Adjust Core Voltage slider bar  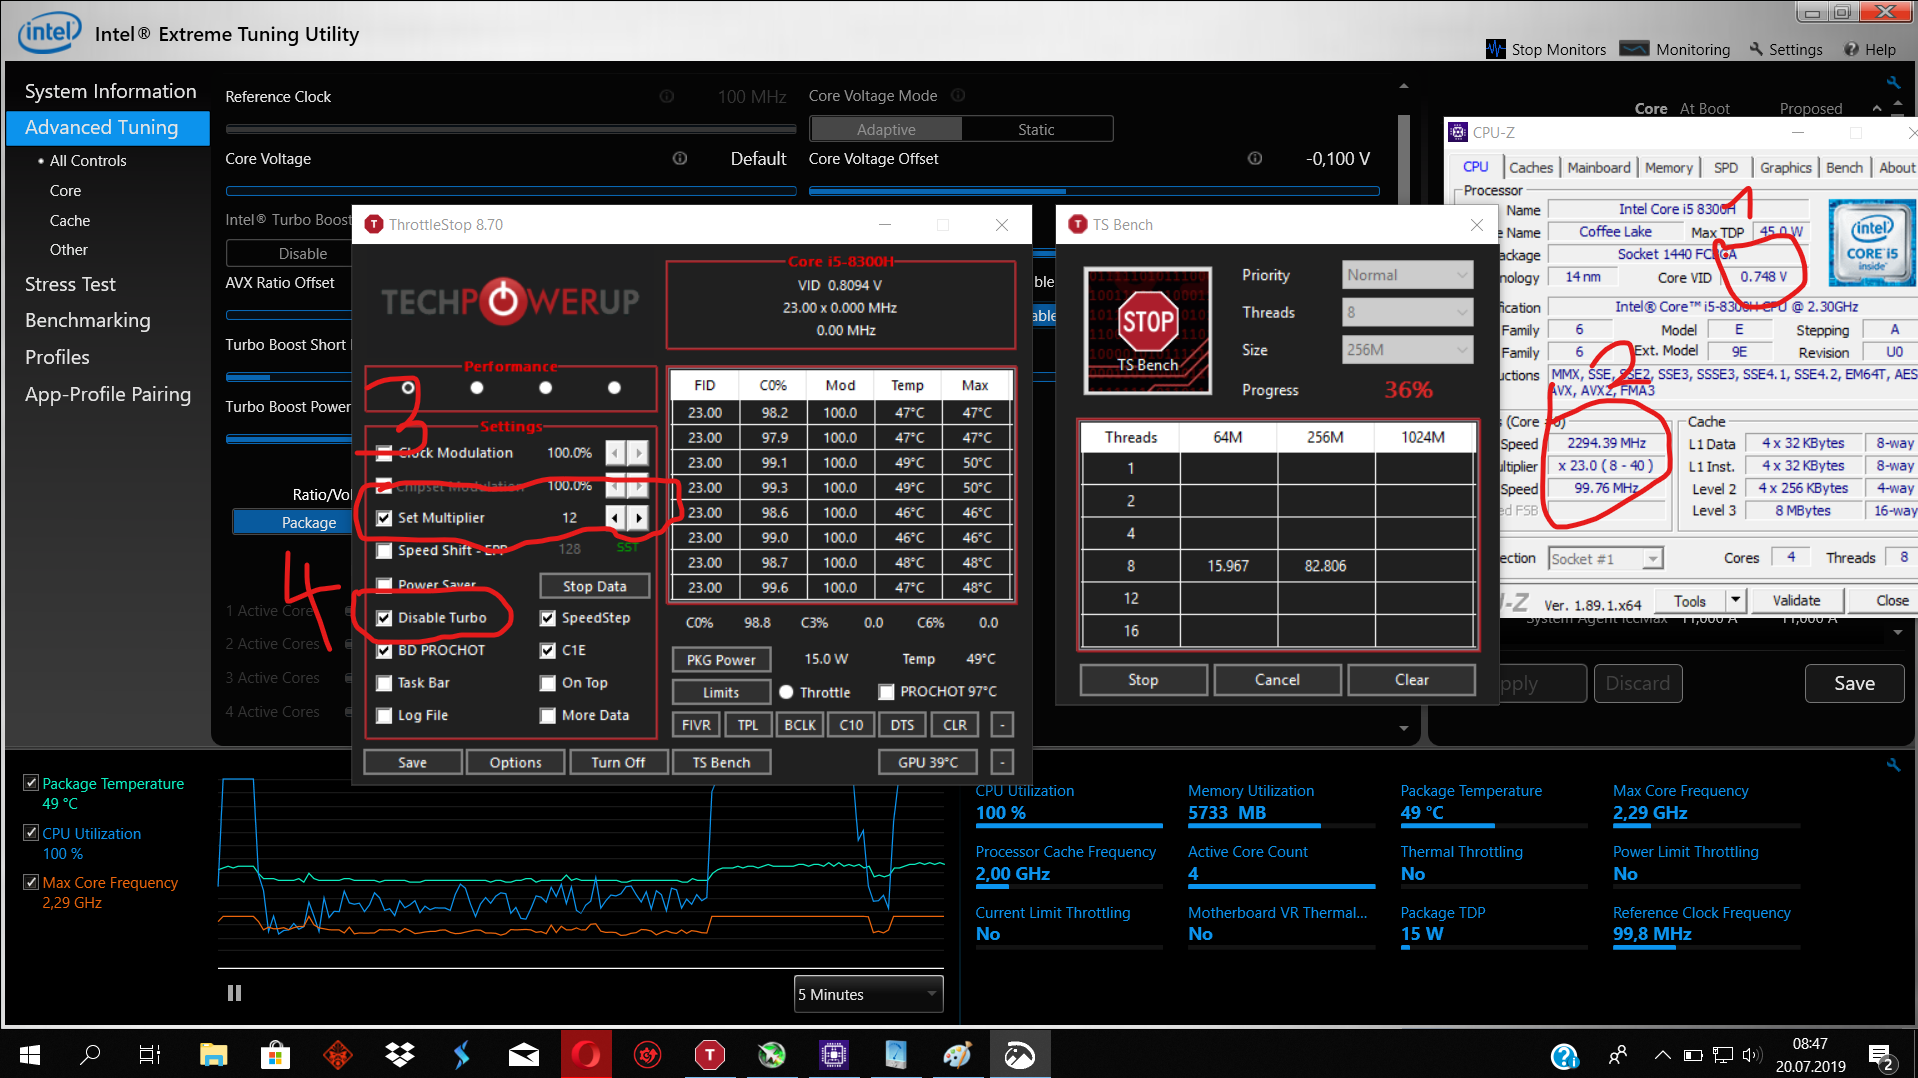[x=511, y=190]
